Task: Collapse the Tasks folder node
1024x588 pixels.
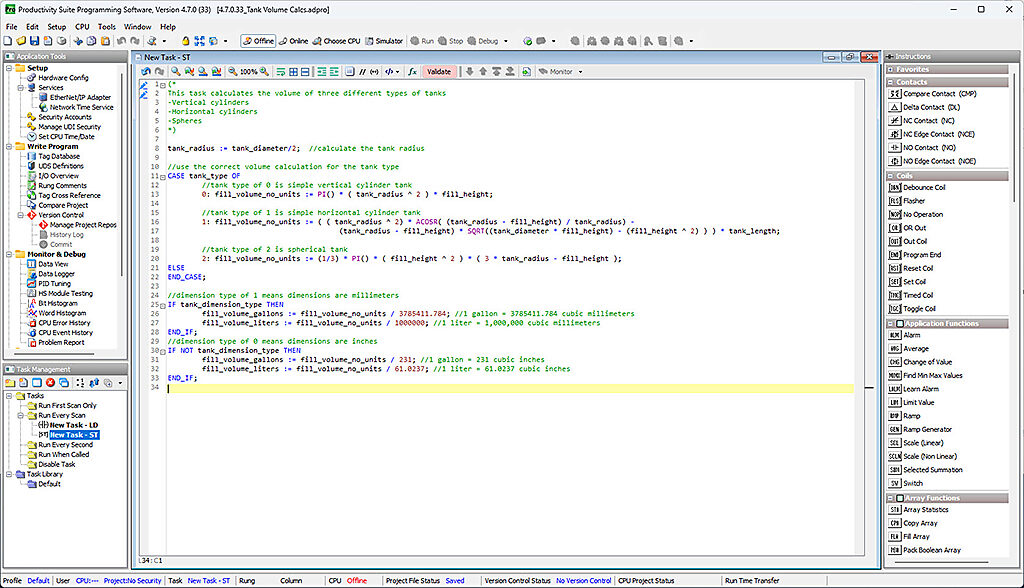Action: pyautogui.click(x=9, y=396)
